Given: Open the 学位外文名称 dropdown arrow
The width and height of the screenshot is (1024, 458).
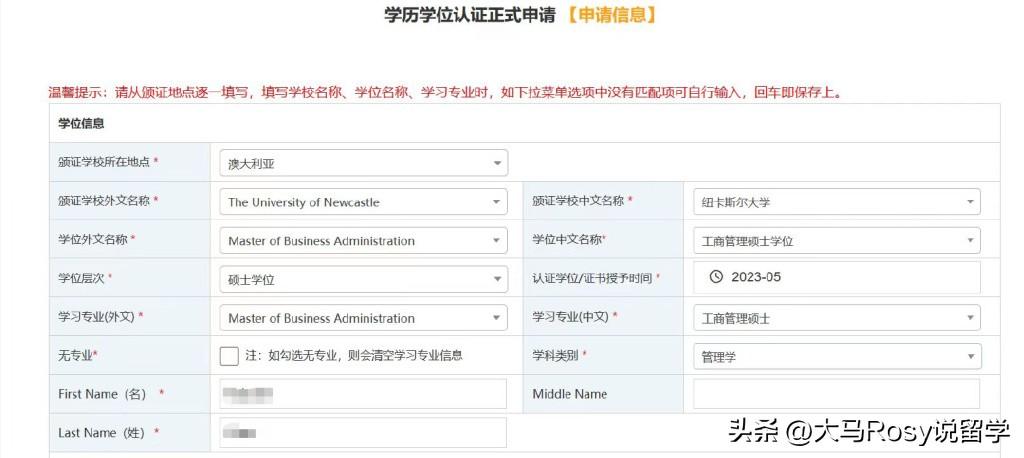Looking at the screenshot, I should pos(497,241).
